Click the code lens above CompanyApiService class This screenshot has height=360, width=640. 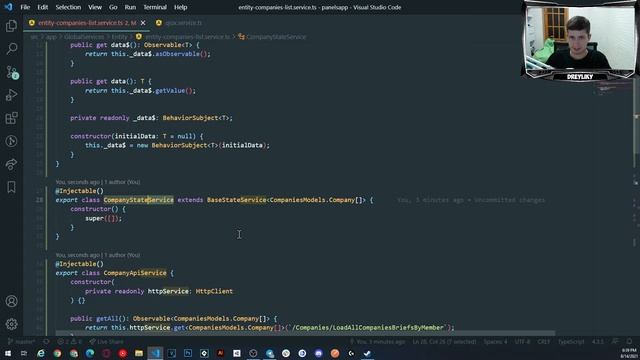[x=98, y=255]
